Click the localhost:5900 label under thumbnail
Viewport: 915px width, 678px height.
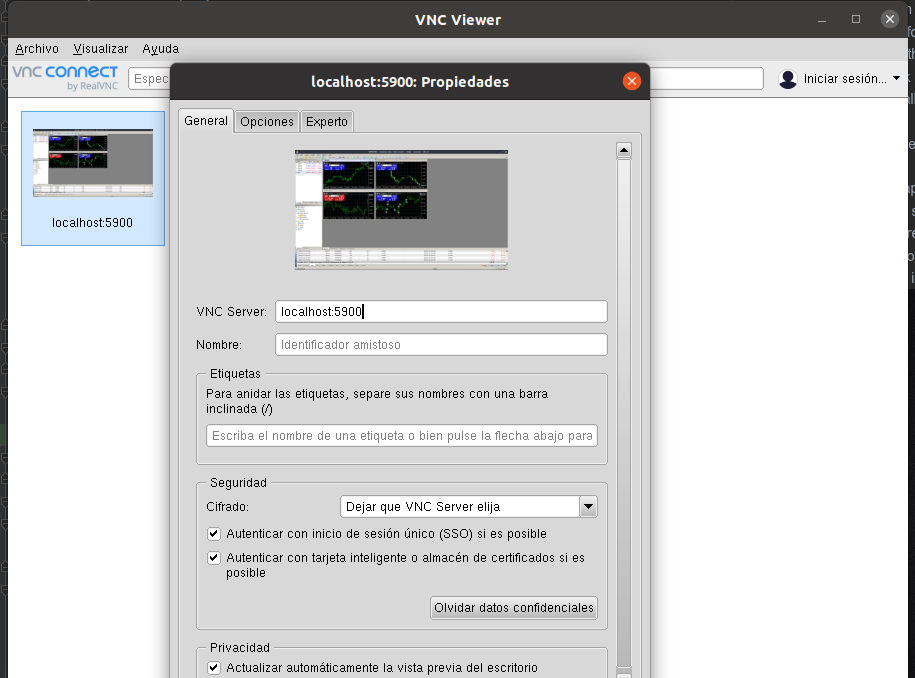pos(92,223)
